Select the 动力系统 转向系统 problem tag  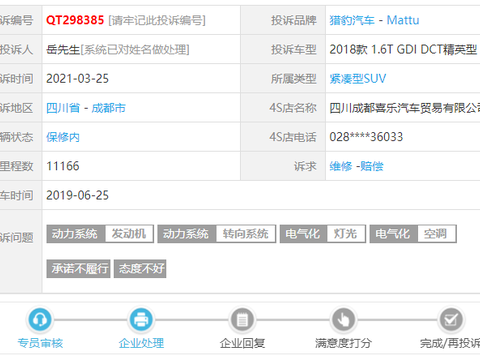point(217,234)
